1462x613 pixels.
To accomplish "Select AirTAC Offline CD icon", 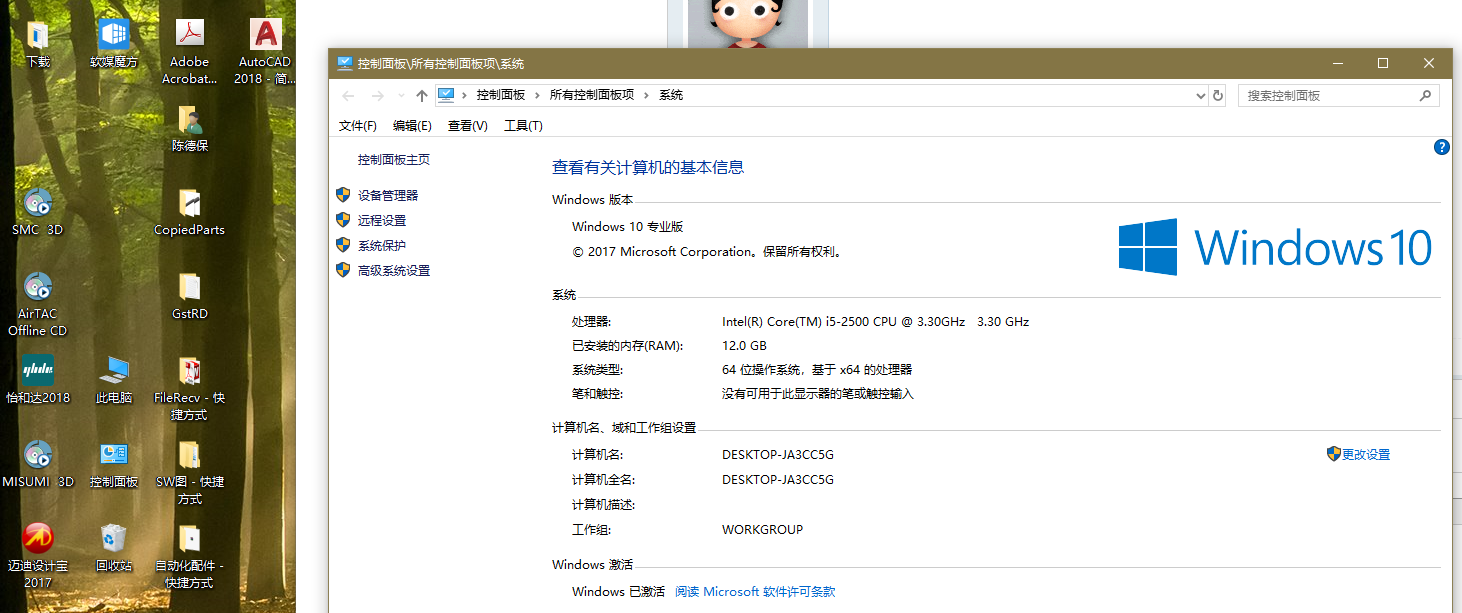I will (x=38, y=288).
